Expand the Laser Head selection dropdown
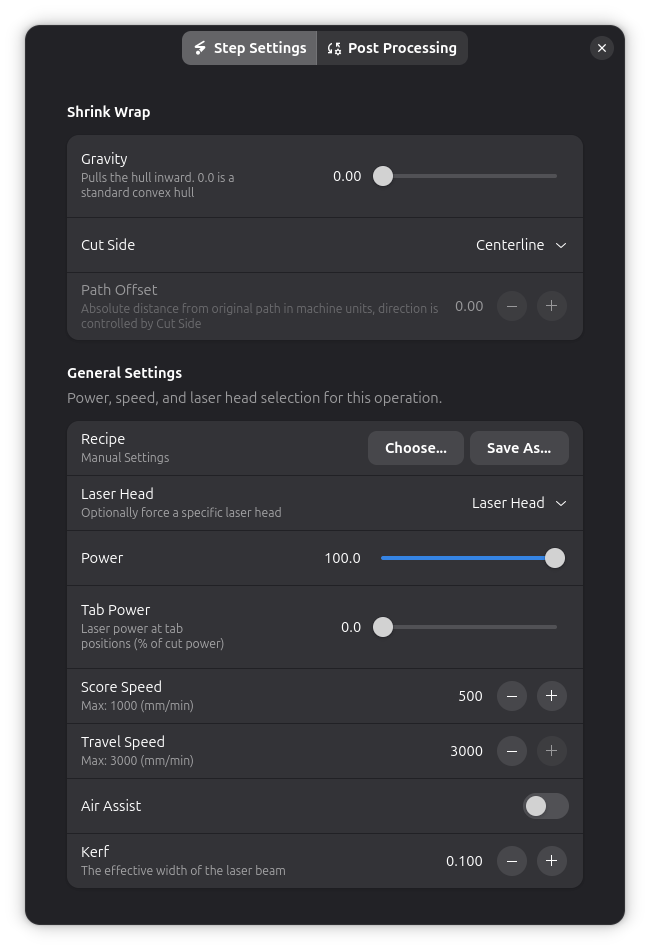The image size is (650, 950). tap(519, 503)
